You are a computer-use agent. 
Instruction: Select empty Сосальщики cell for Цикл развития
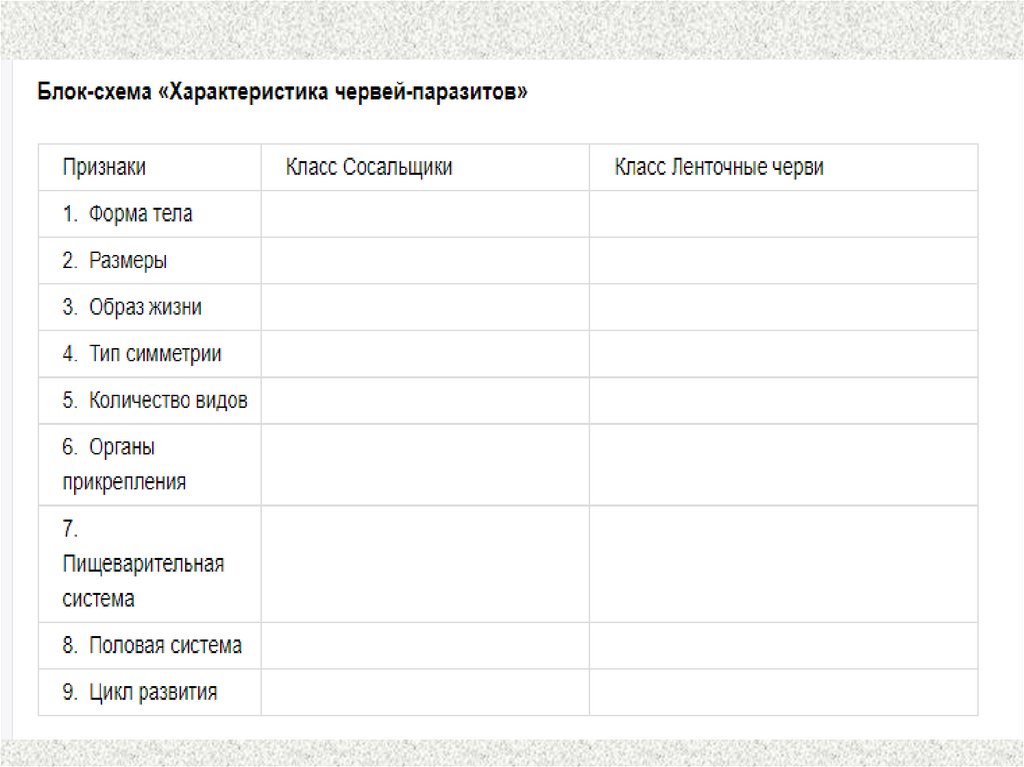point(424,692)
